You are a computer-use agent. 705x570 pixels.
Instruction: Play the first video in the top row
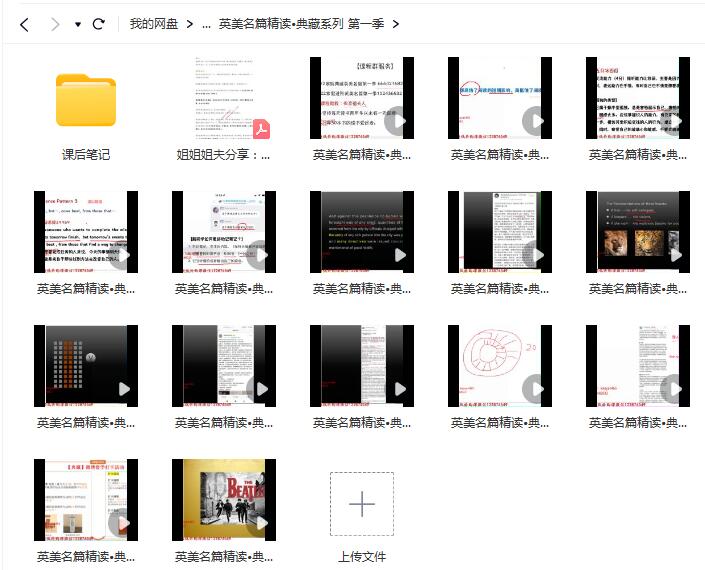click(362, 99)
